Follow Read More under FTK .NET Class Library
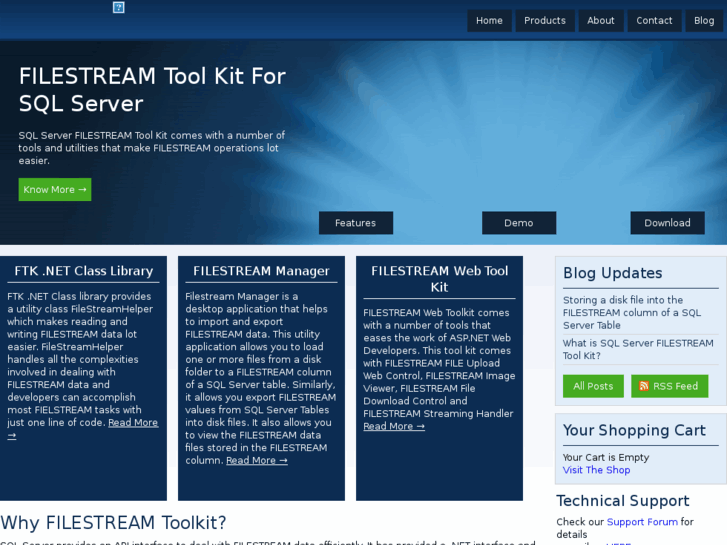The width and height of the screenshot is (727, 545). point(132,423)
